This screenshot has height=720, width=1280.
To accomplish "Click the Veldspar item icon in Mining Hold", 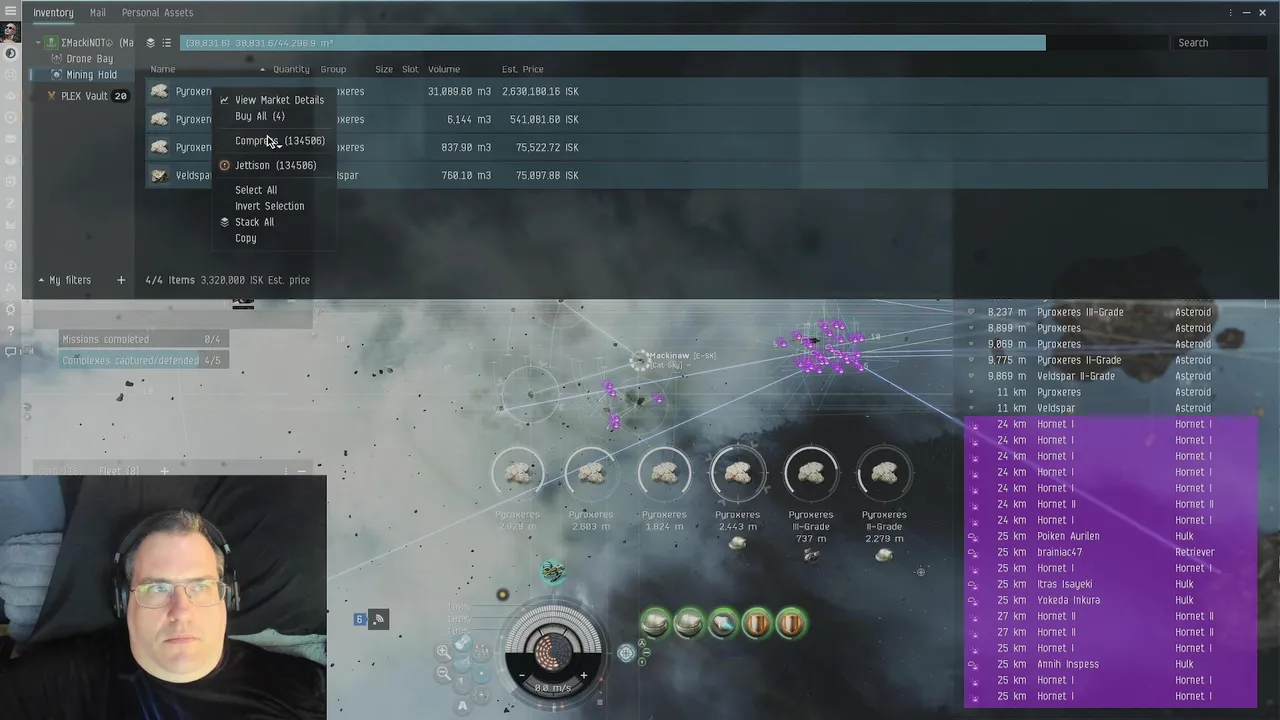I will 159,175.
